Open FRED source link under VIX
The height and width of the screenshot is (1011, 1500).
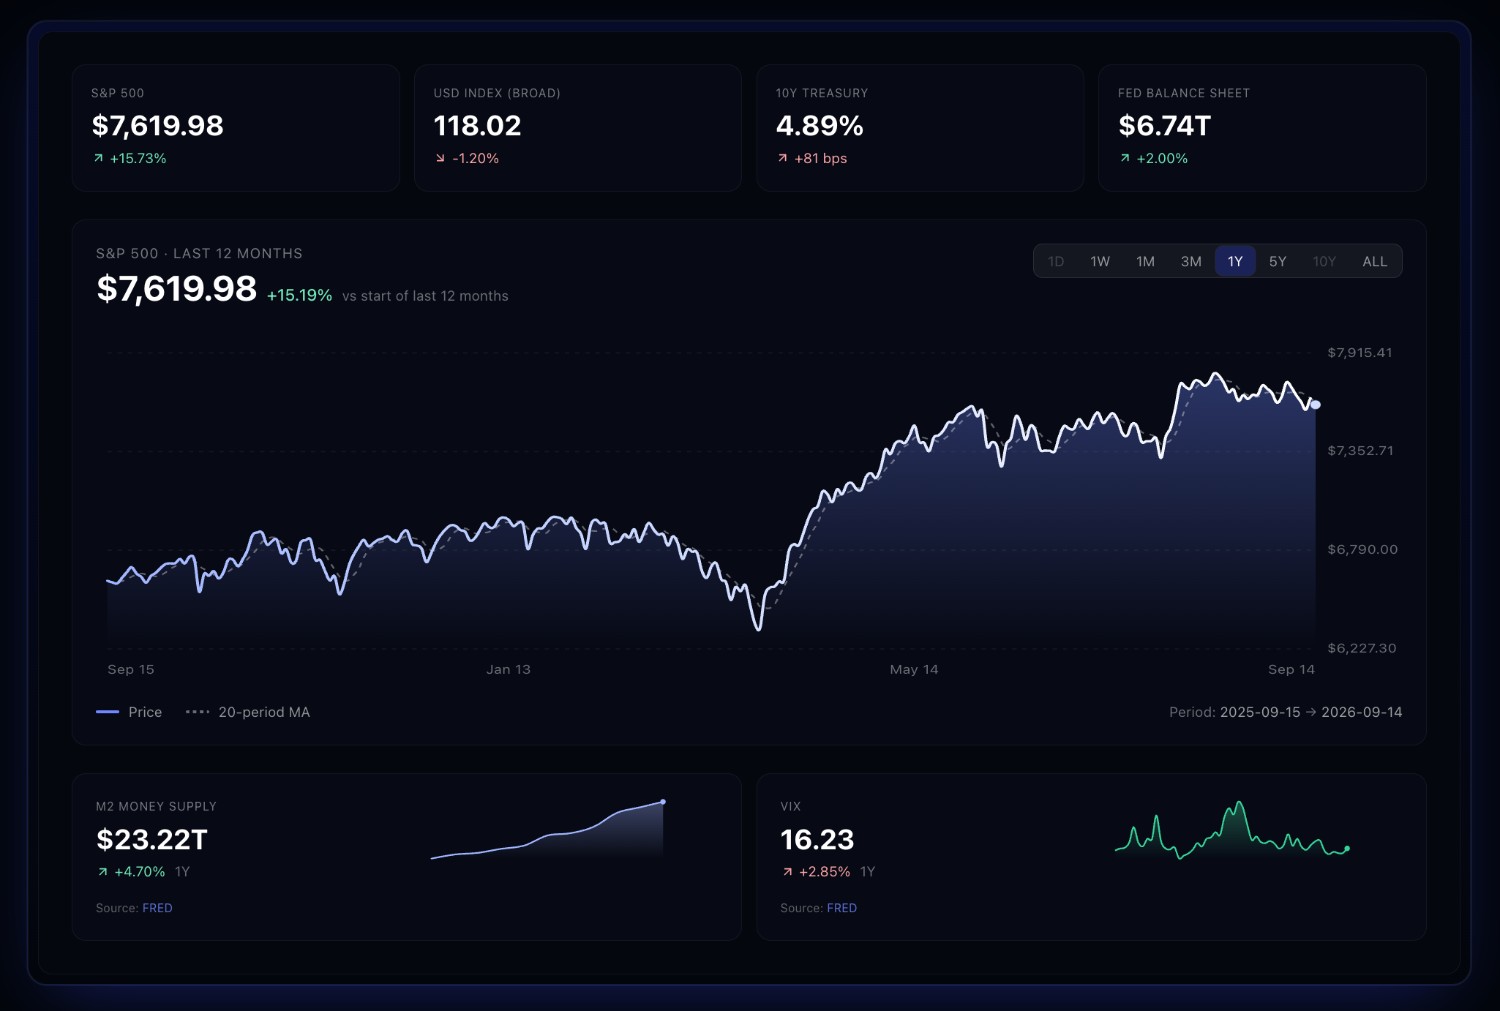842,908
